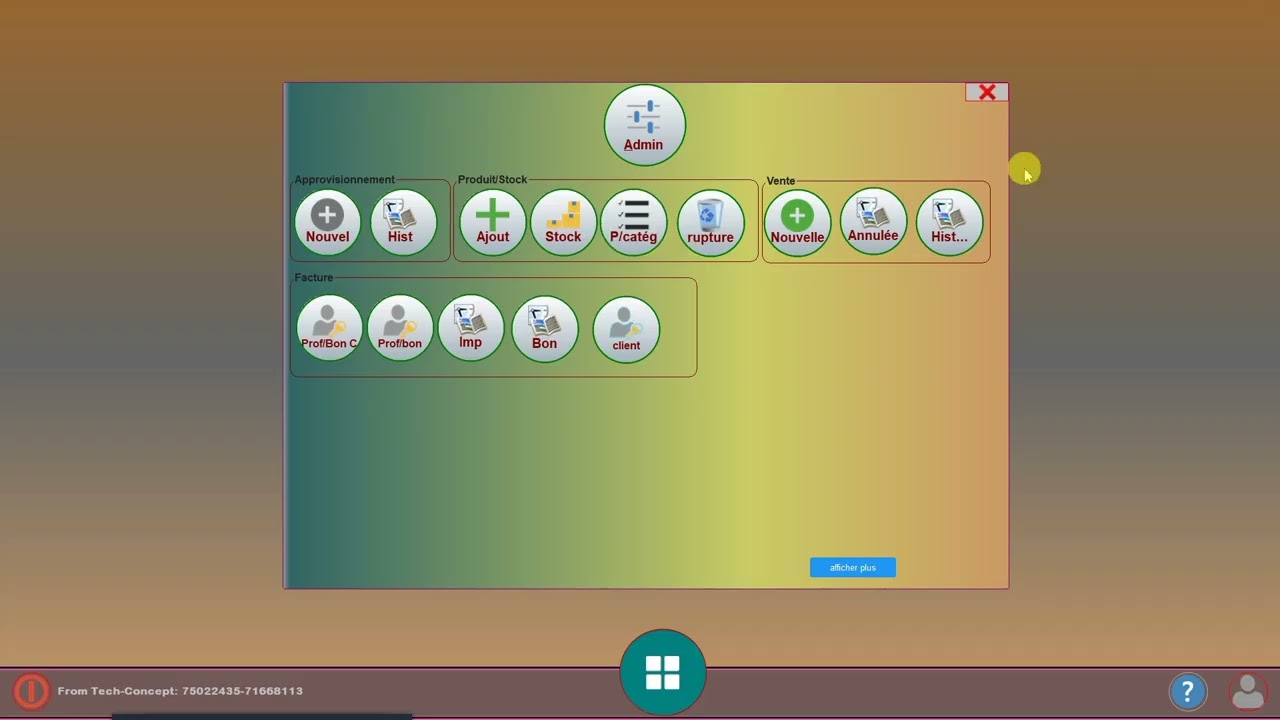Open the Annulée sales icon
The width and height of the screenshot is (1280, 720).
(x=873, y=221)
